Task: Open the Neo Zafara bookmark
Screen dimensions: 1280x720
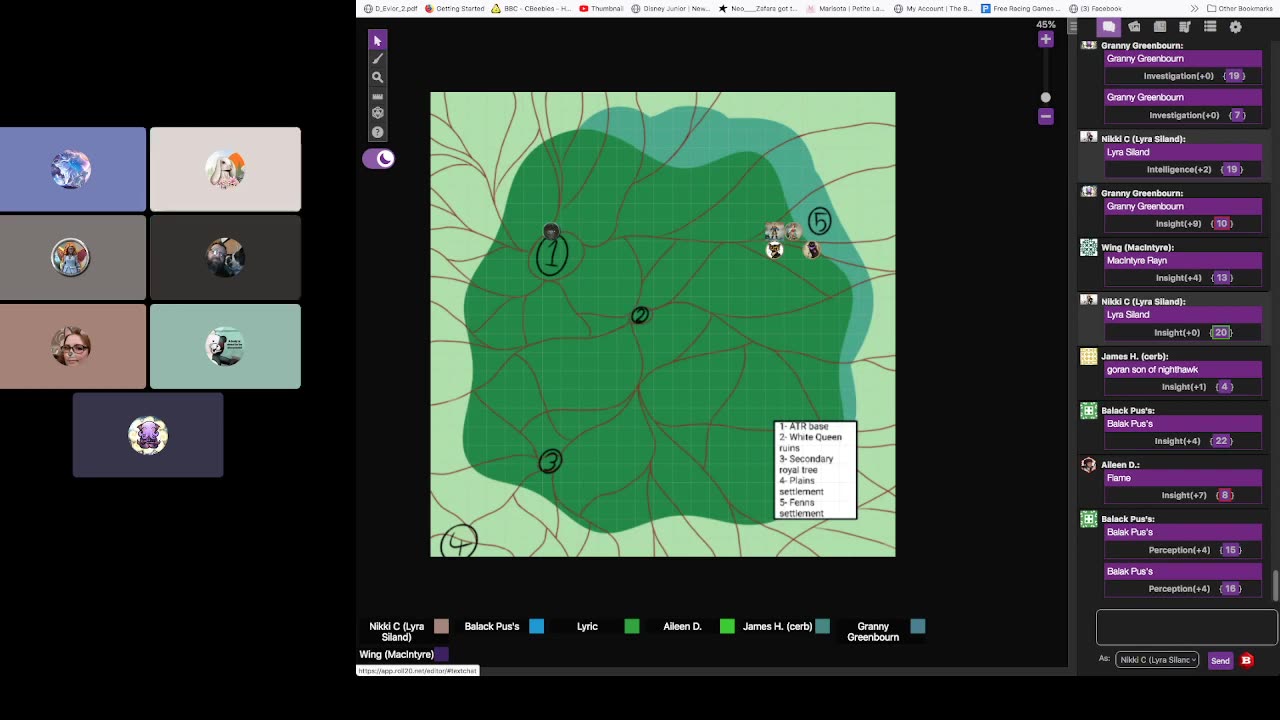Action: (x=757, y=8)
